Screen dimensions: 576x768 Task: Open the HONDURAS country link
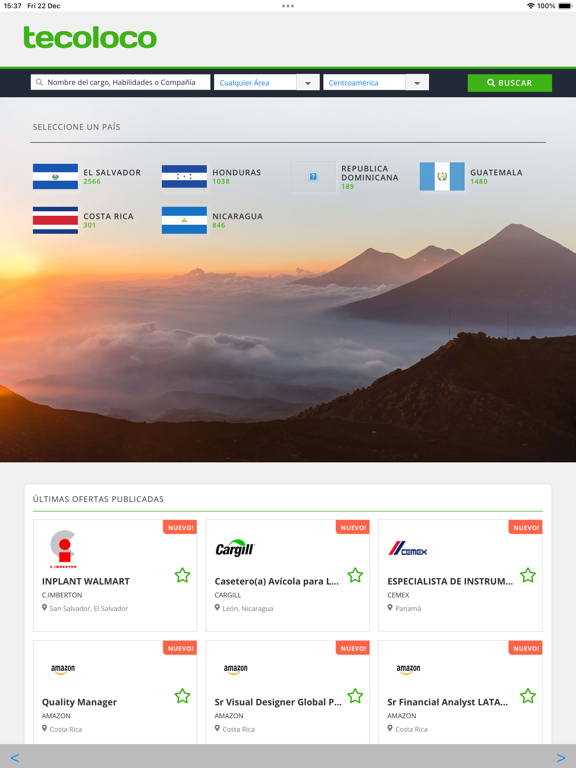(x=237, y=172)
